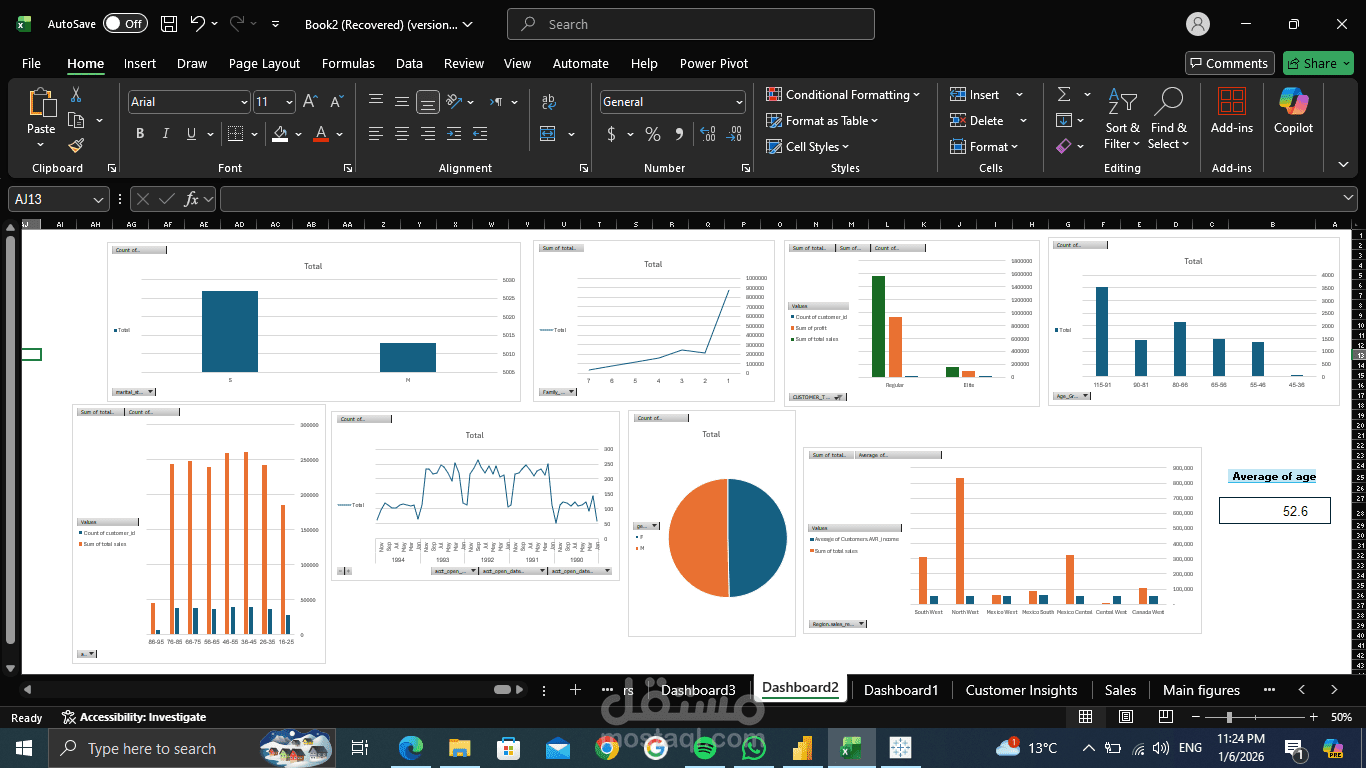Screen dimensions: 1366x768
Task: Toggle Italic formatting
Action: click(165, 134)
